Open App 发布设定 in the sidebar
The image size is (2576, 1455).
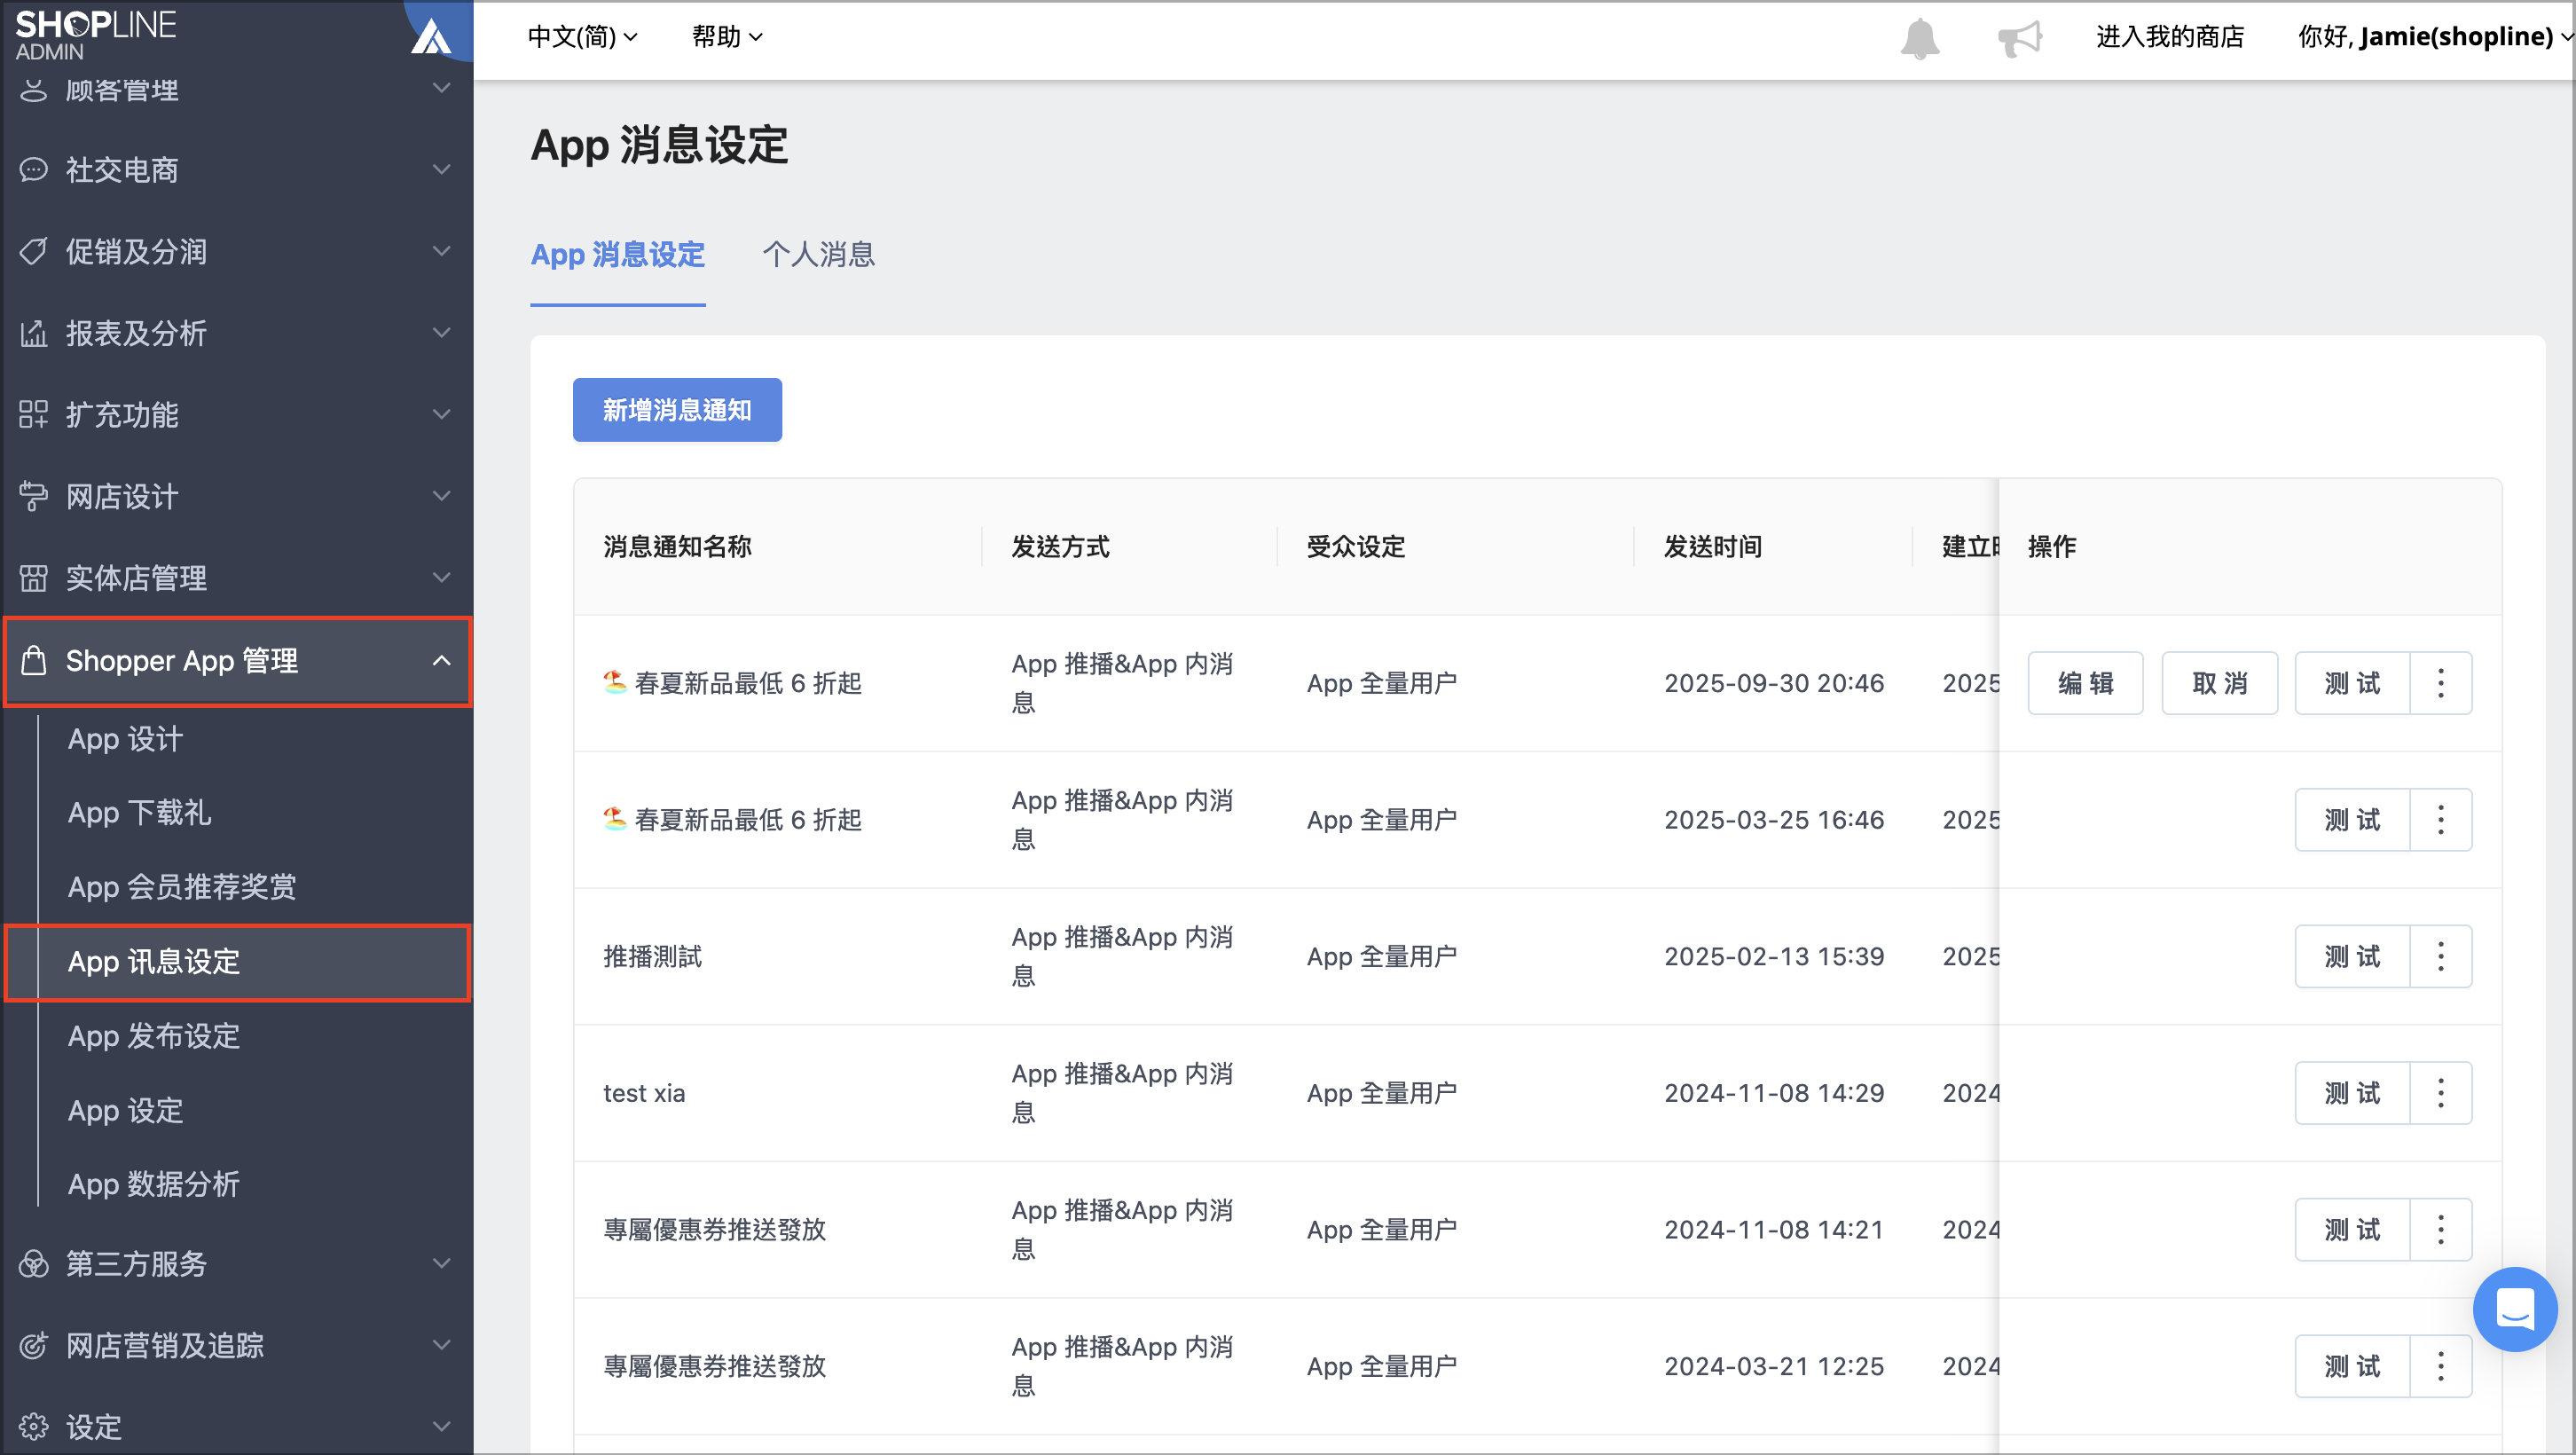pyautogui.click(x=154, y=1036)
